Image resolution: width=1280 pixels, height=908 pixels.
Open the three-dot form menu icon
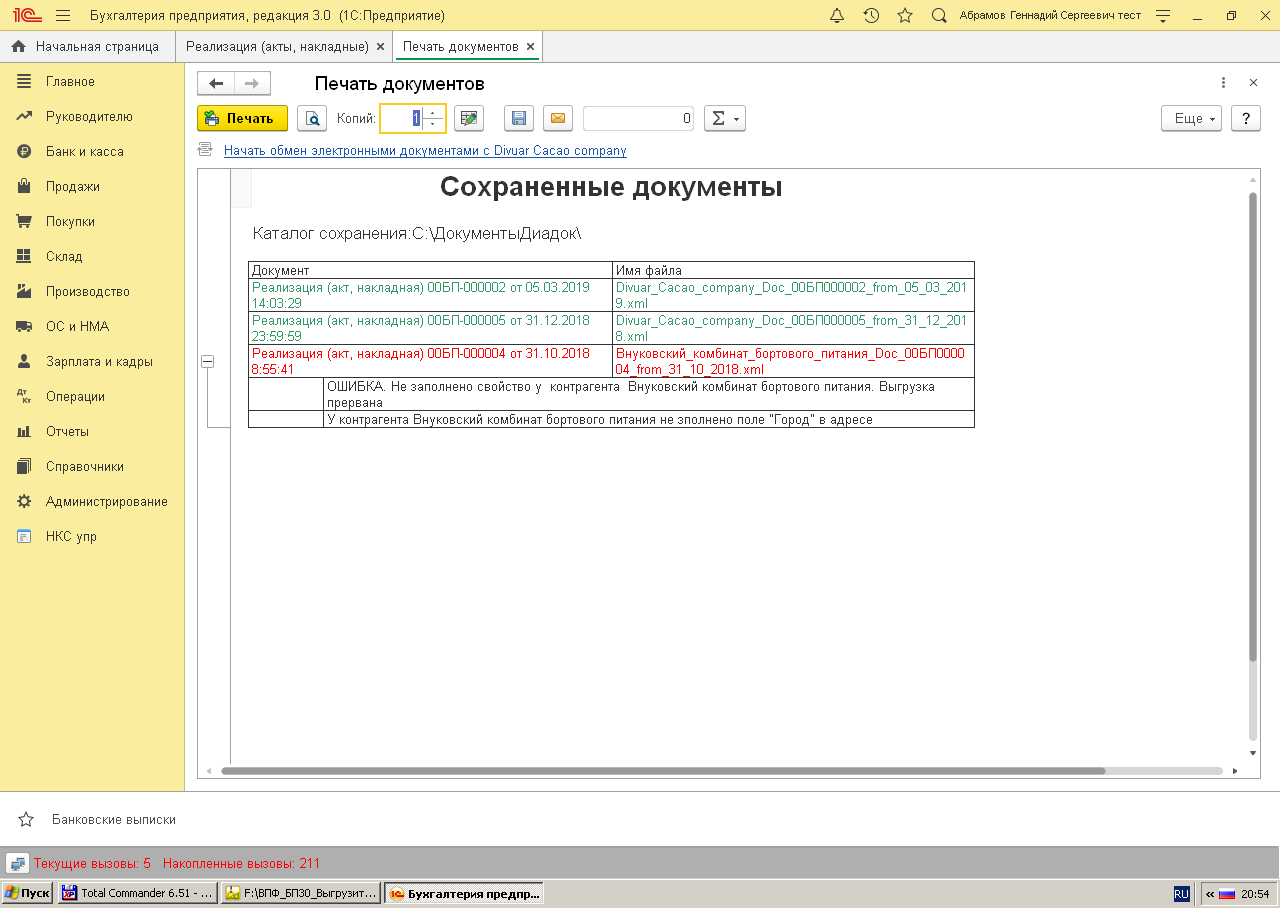coord(1223,83)
